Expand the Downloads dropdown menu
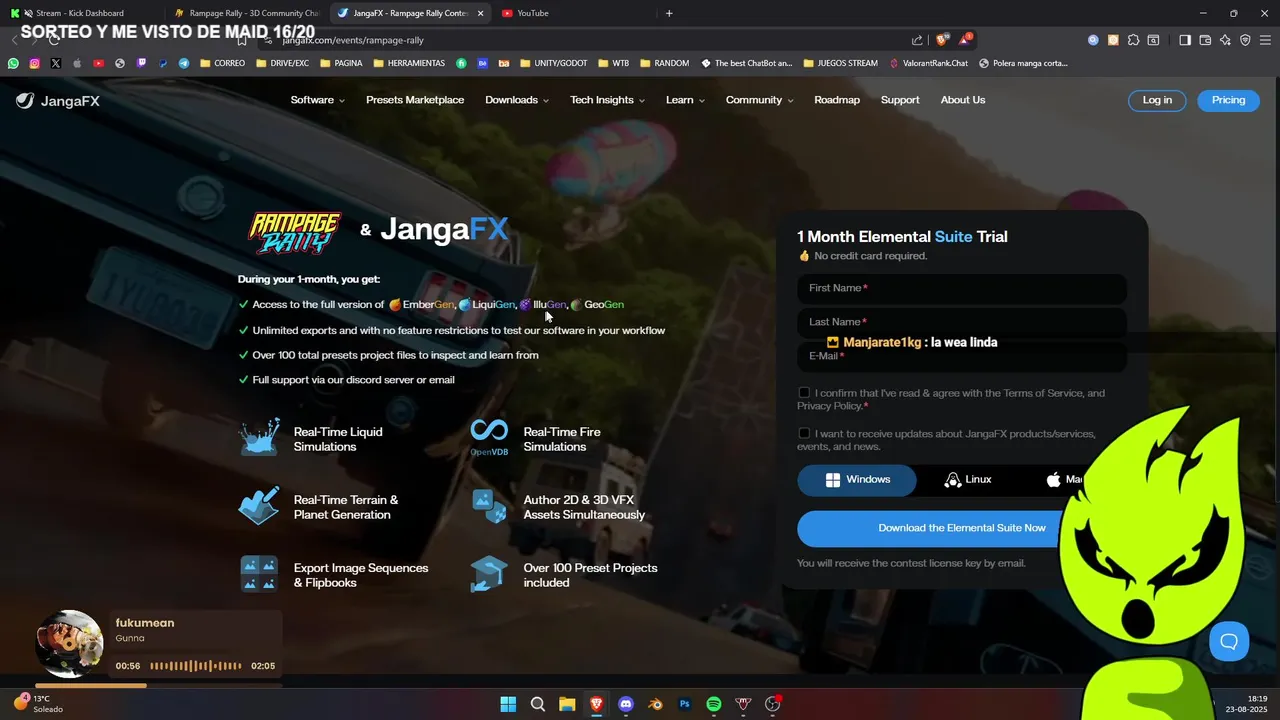 [x=517, y=100]
